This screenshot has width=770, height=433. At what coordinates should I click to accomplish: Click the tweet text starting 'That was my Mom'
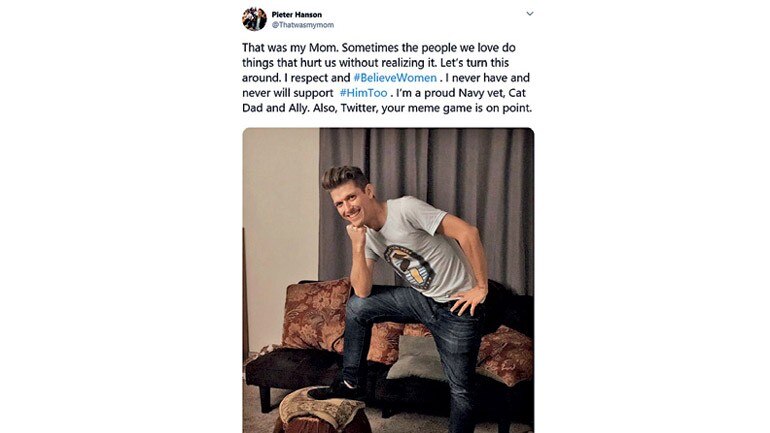point(387,78)
